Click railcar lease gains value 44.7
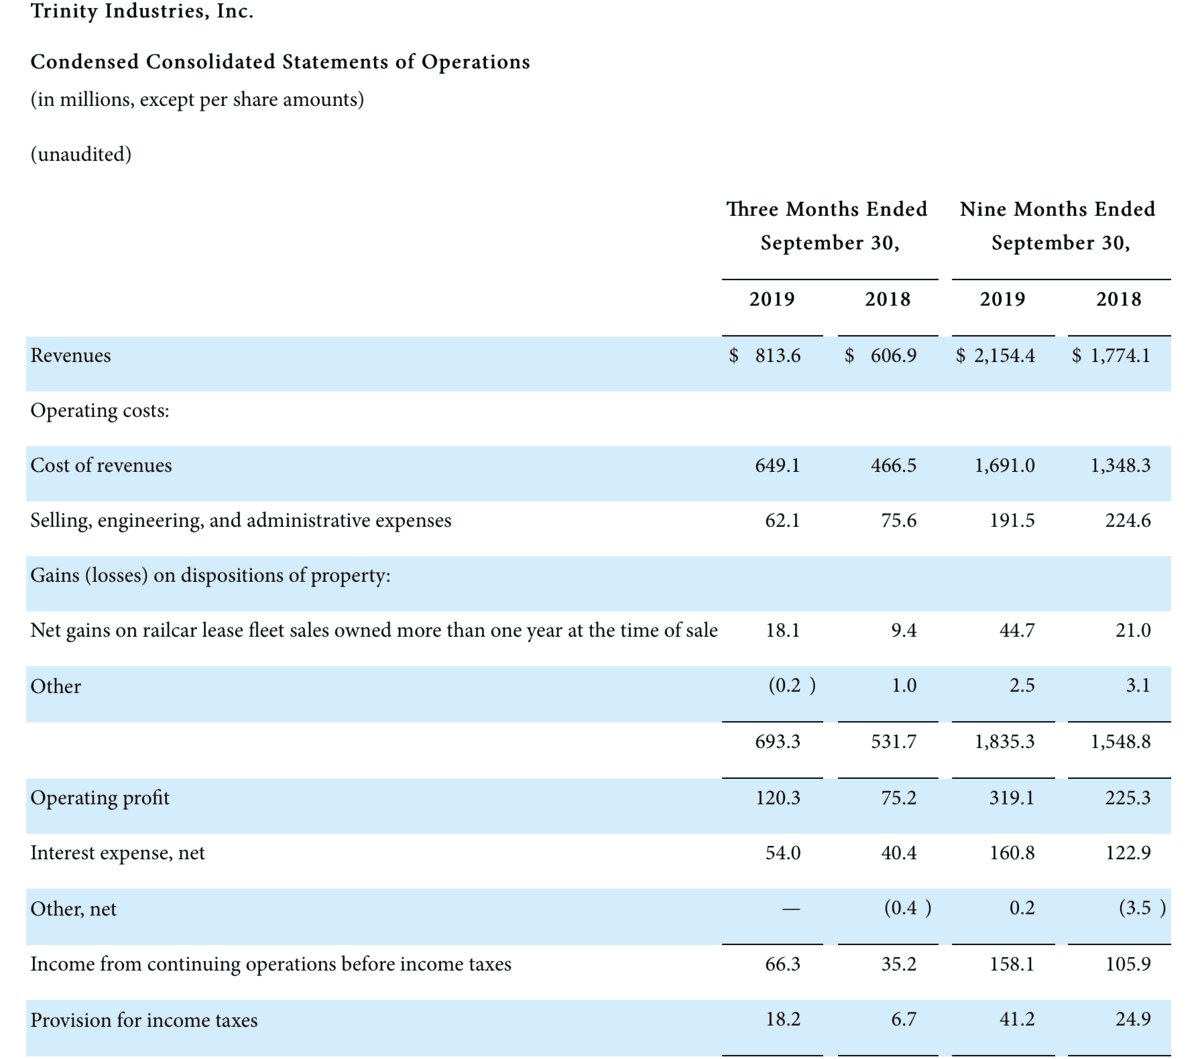Viewport: 1200px width, 1059px height. click(x=1017, y=631)
